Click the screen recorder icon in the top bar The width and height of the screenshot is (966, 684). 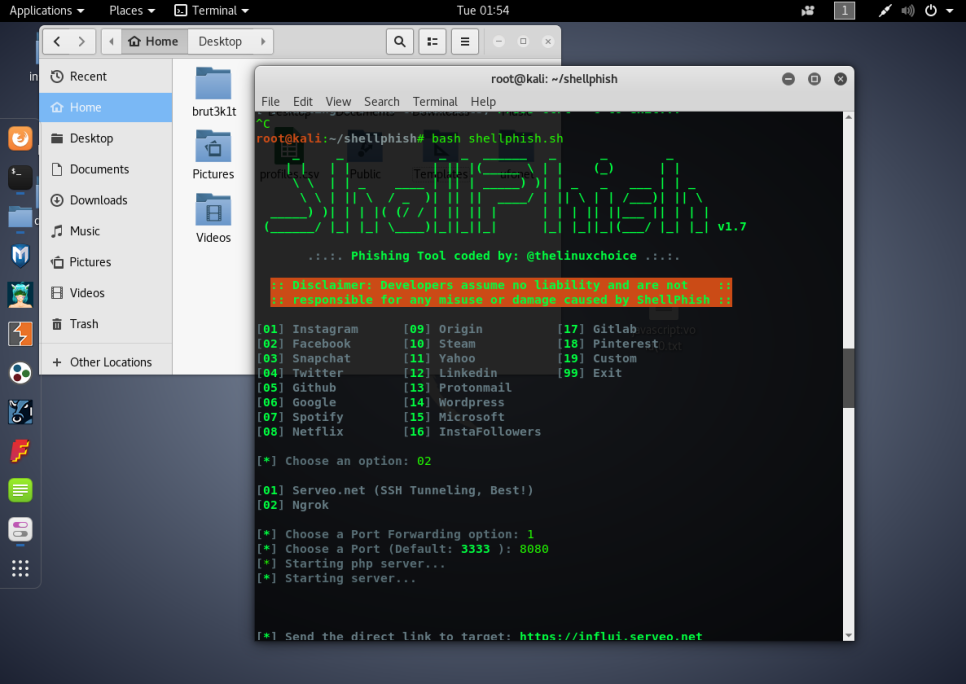click(x=808, y=10)
